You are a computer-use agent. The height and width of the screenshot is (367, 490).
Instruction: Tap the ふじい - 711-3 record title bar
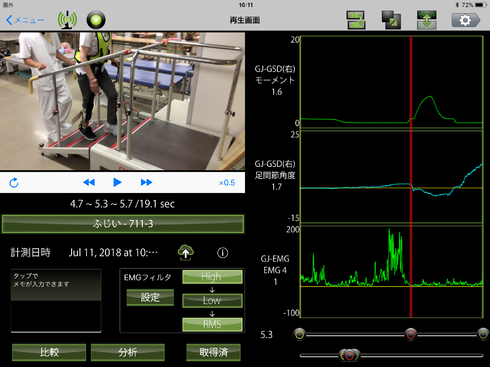(x=123, y=224)
